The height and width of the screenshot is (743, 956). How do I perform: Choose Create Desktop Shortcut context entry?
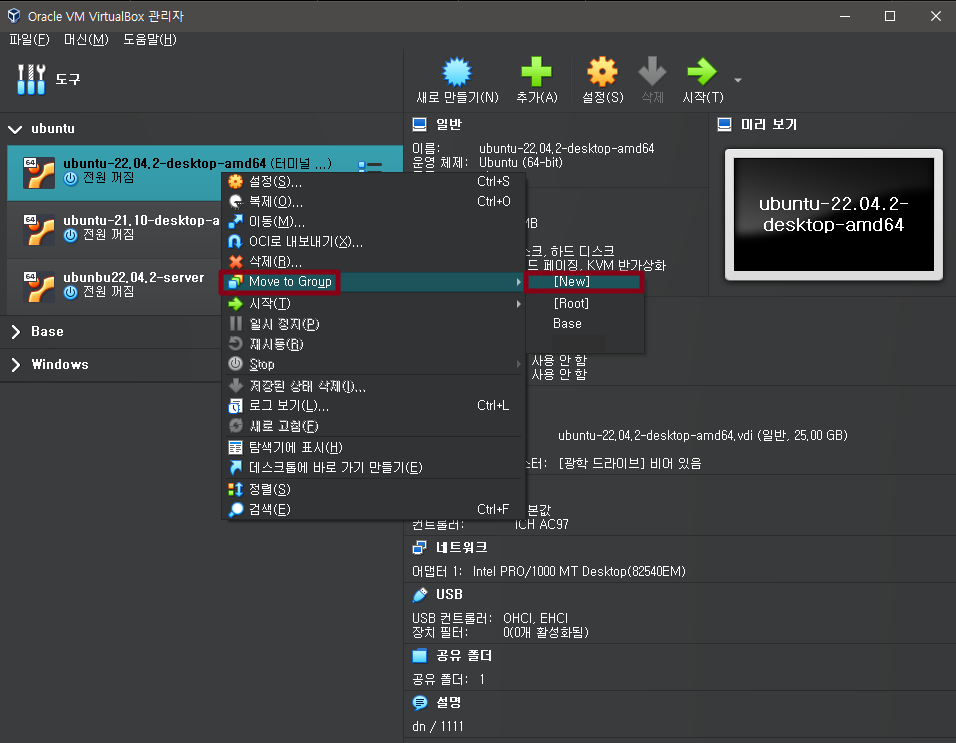[x=373, y=467]
